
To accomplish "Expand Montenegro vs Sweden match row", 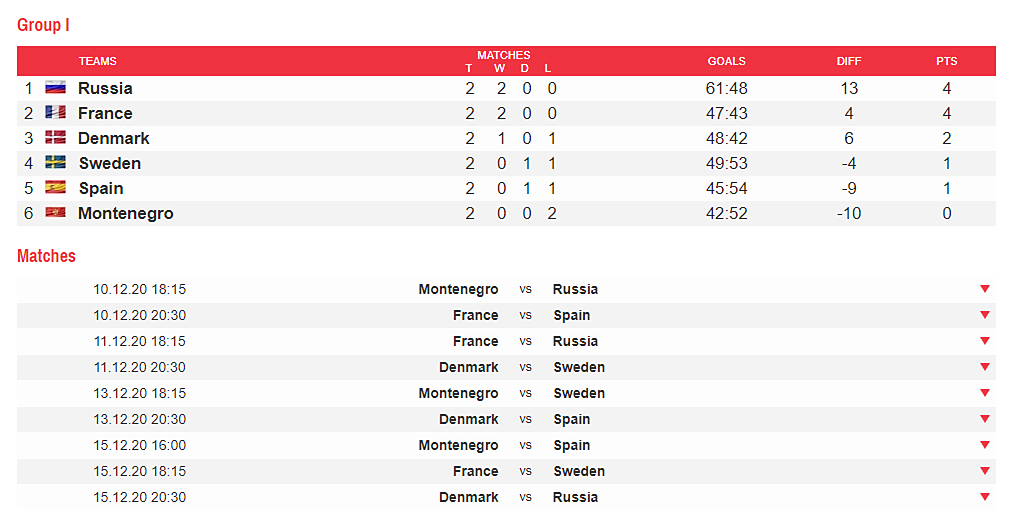I will pyautogui.click(x=985, y=393).
